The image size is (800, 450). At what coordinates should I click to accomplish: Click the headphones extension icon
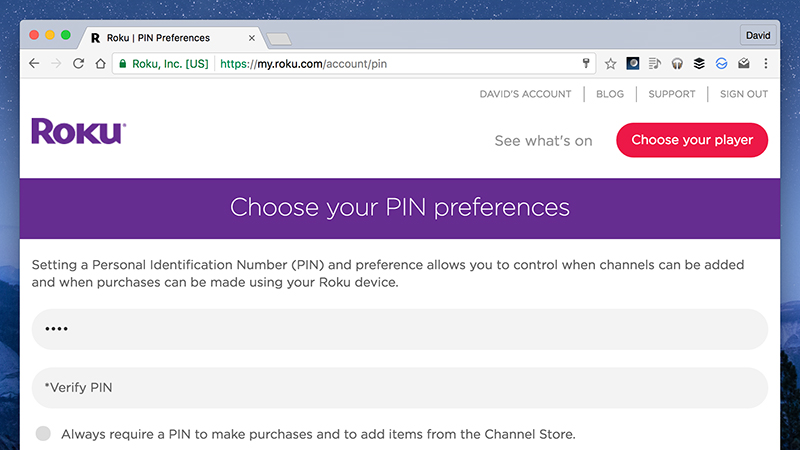tap(677, 64)
